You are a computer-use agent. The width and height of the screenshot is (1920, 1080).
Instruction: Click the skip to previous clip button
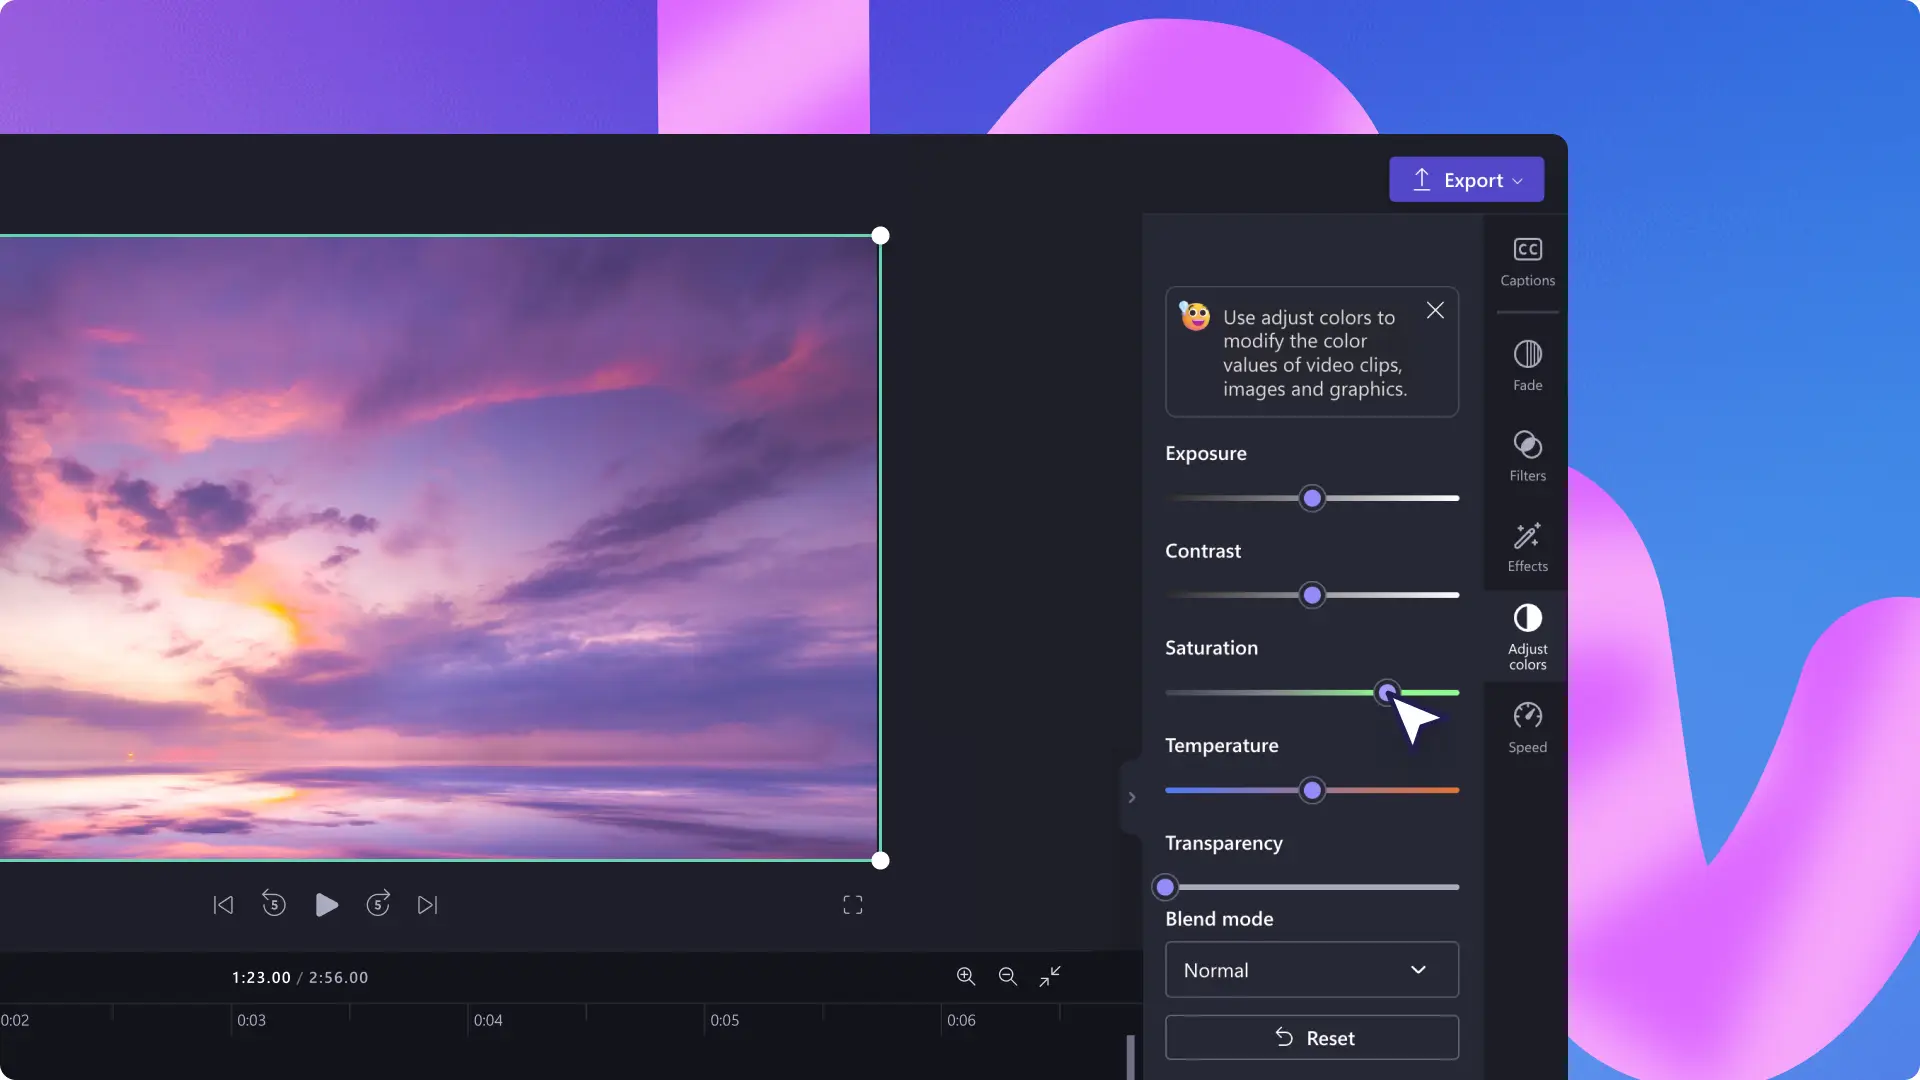(222, 903)
